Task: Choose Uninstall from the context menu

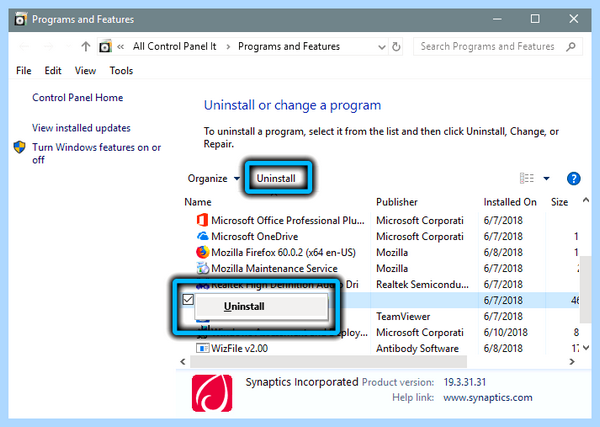Action: 261,306
